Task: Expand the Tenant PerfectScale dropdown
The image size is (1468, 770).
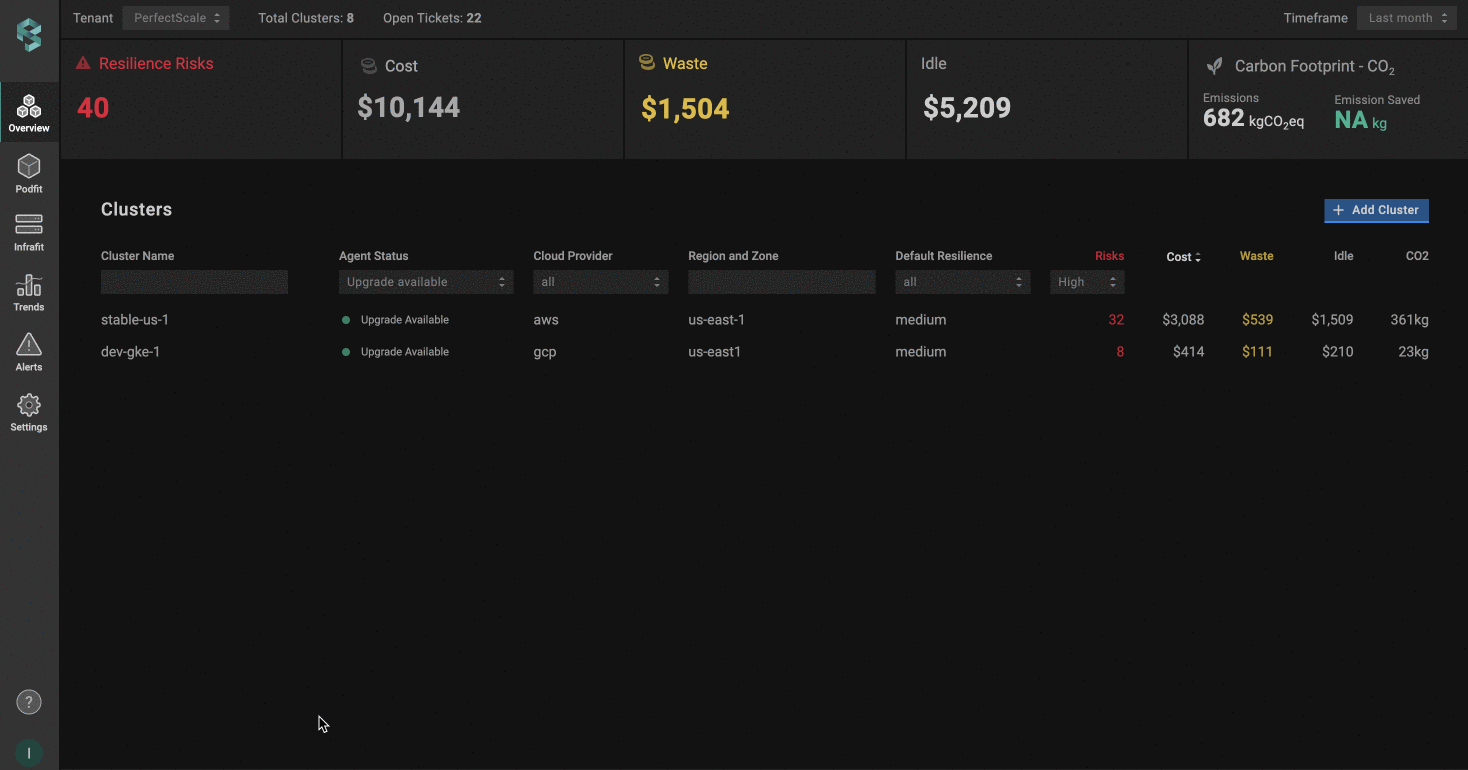Action: coord(176,18)
